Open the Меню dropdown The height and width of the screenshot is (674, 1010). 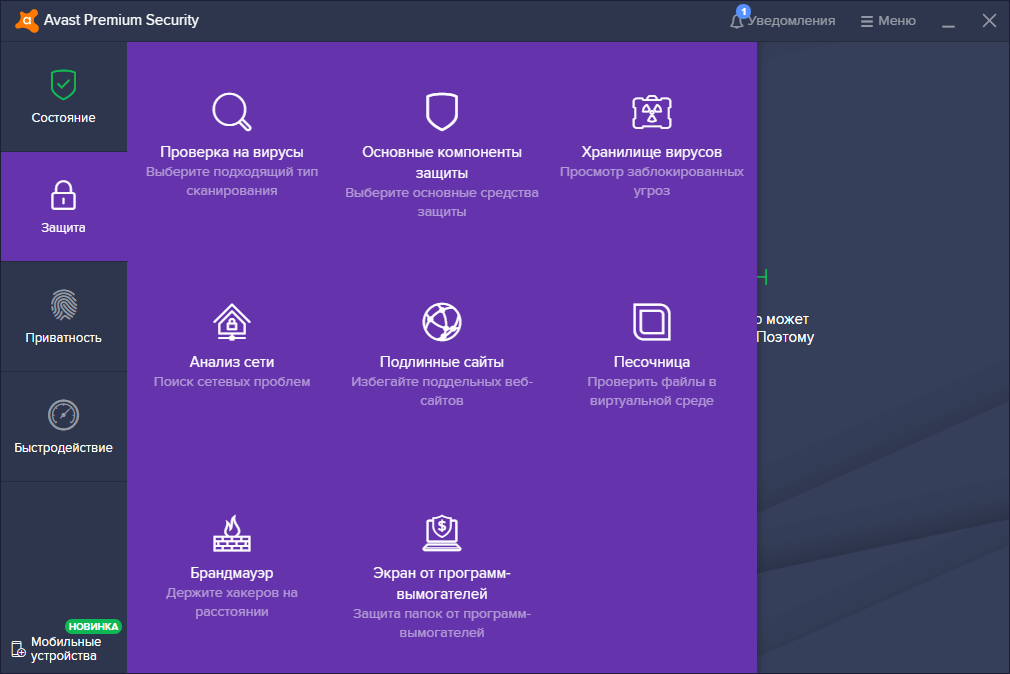point(886,19)
